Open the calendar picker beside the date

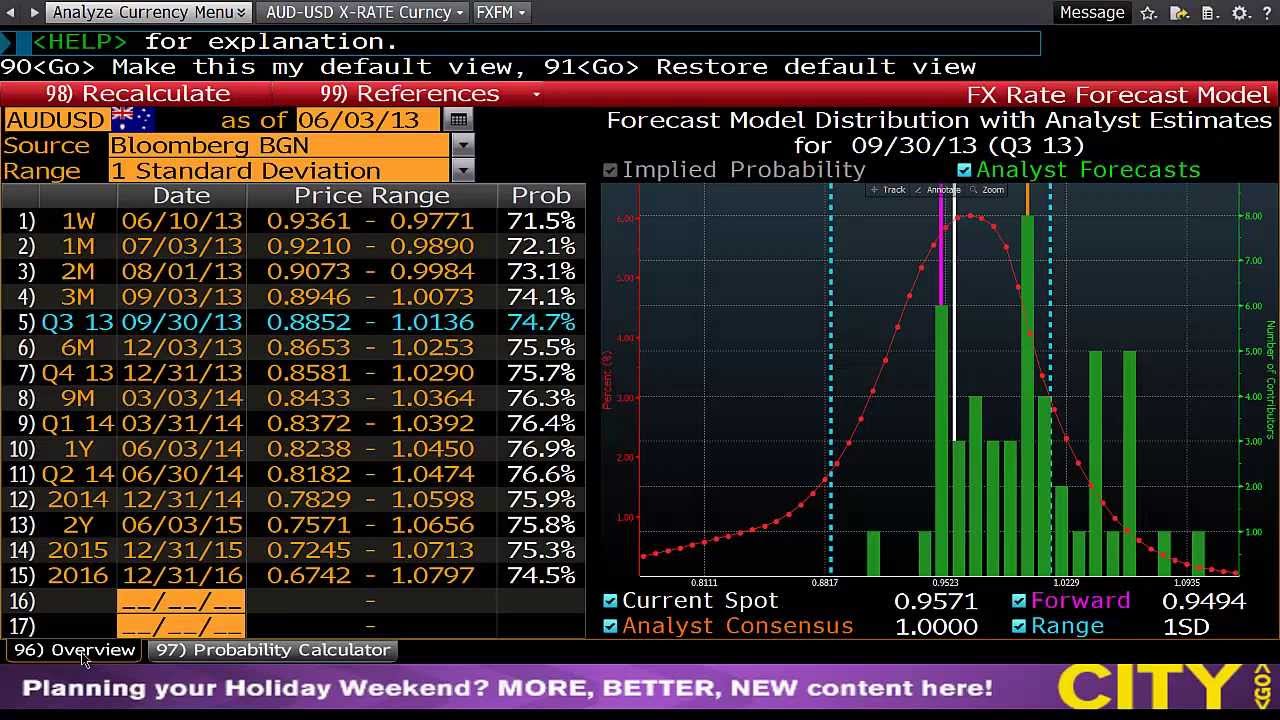[x=458, y=119]
